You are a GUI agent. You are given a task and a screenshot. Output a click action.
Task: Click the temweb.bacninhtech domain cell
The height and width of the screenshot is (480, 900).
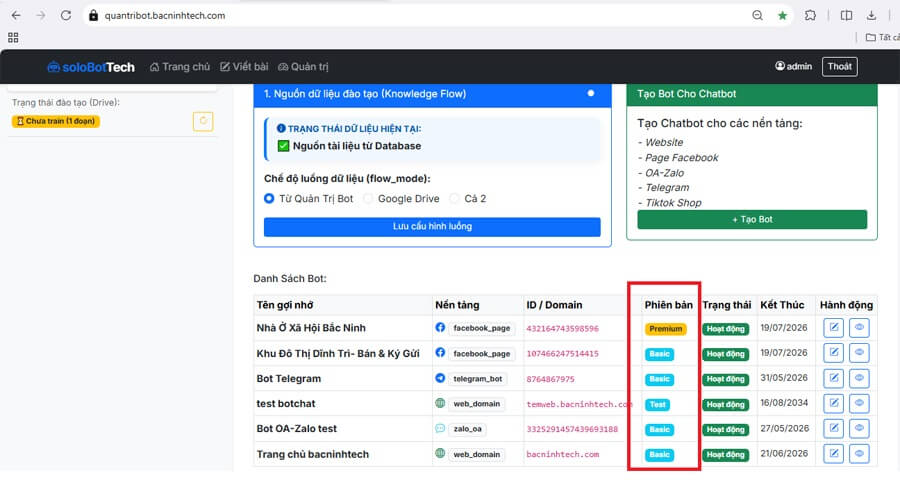(579, 404)
